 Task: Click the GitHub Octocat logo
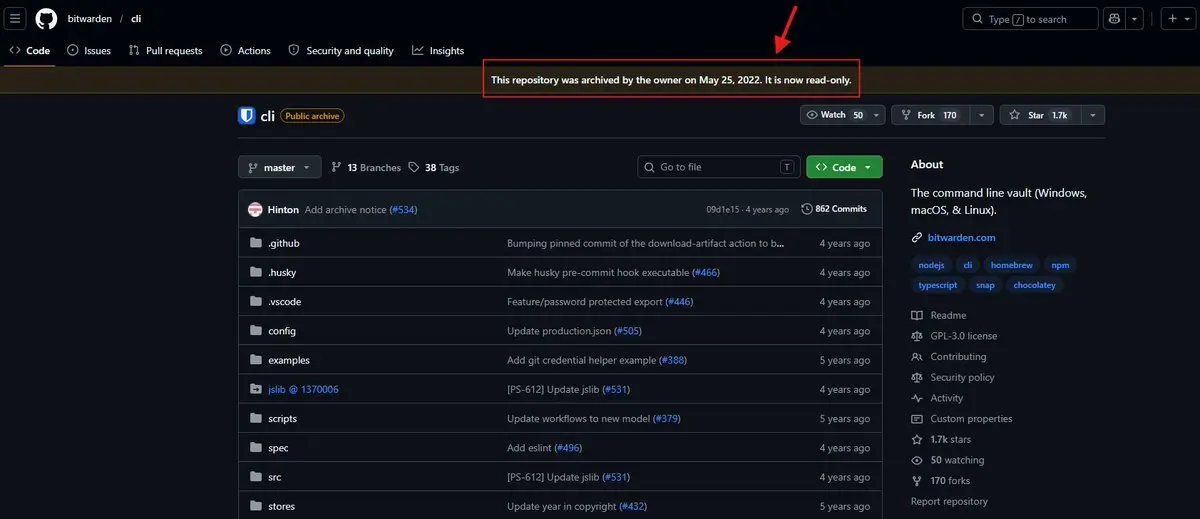(x=46, y=19)
